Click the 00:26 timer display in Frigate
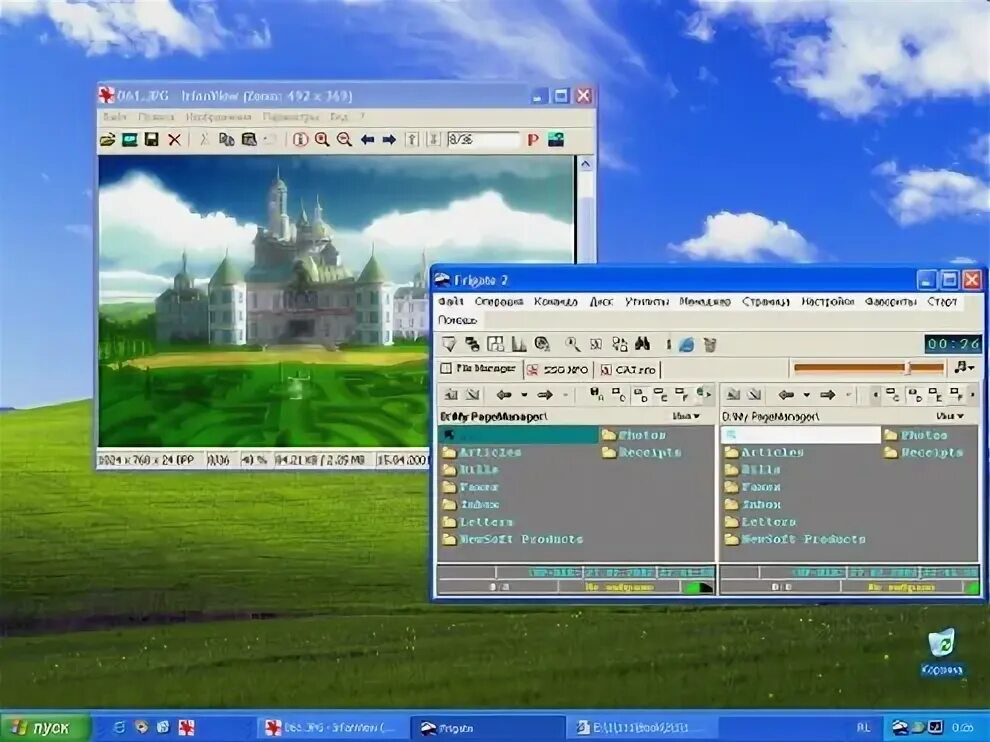This screenshot has width=990, height=742. pyautogui.click(x=953, y=344)
